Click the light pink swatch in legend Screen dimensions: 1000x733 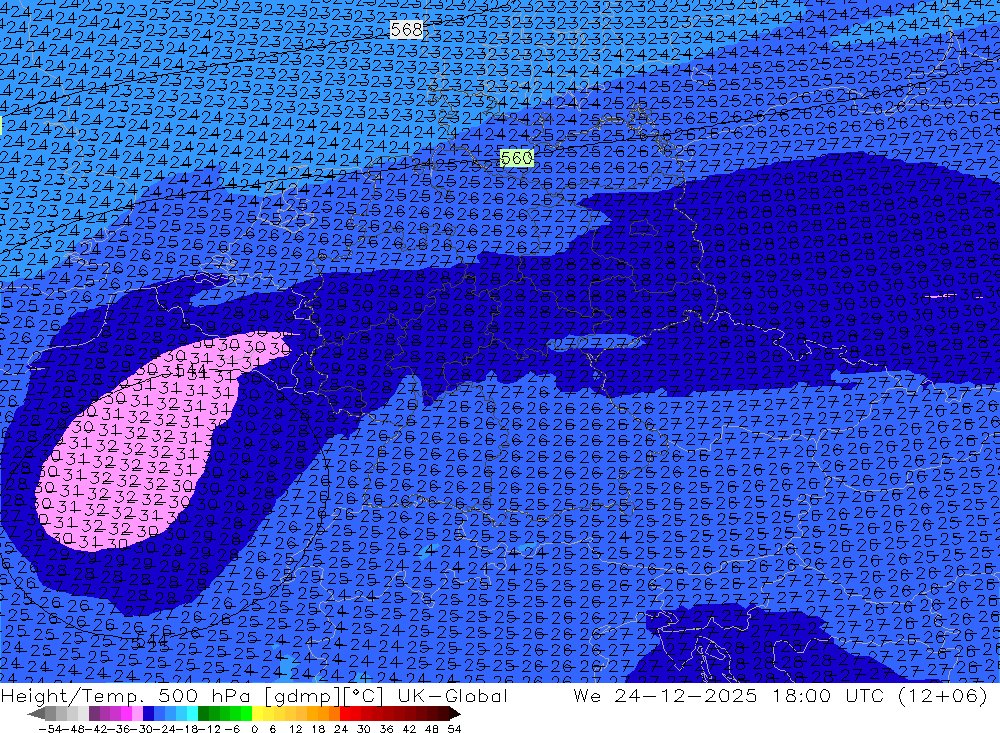[137, 714]
